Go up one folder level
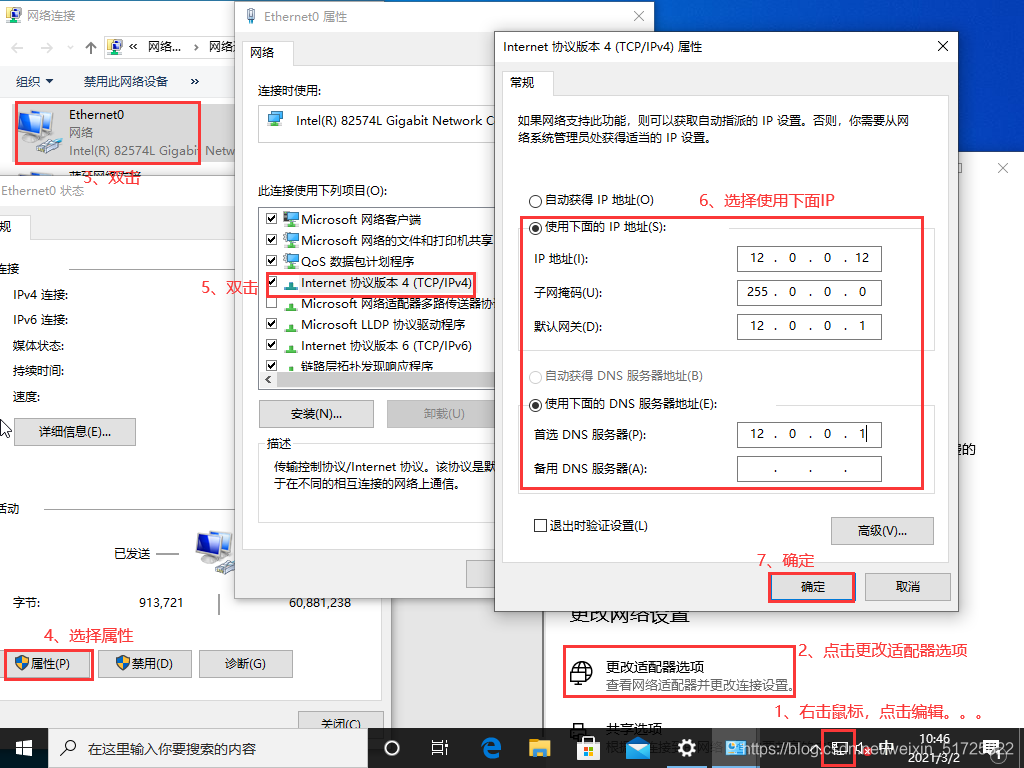The image size is (1024, 768). pos(91,48)
